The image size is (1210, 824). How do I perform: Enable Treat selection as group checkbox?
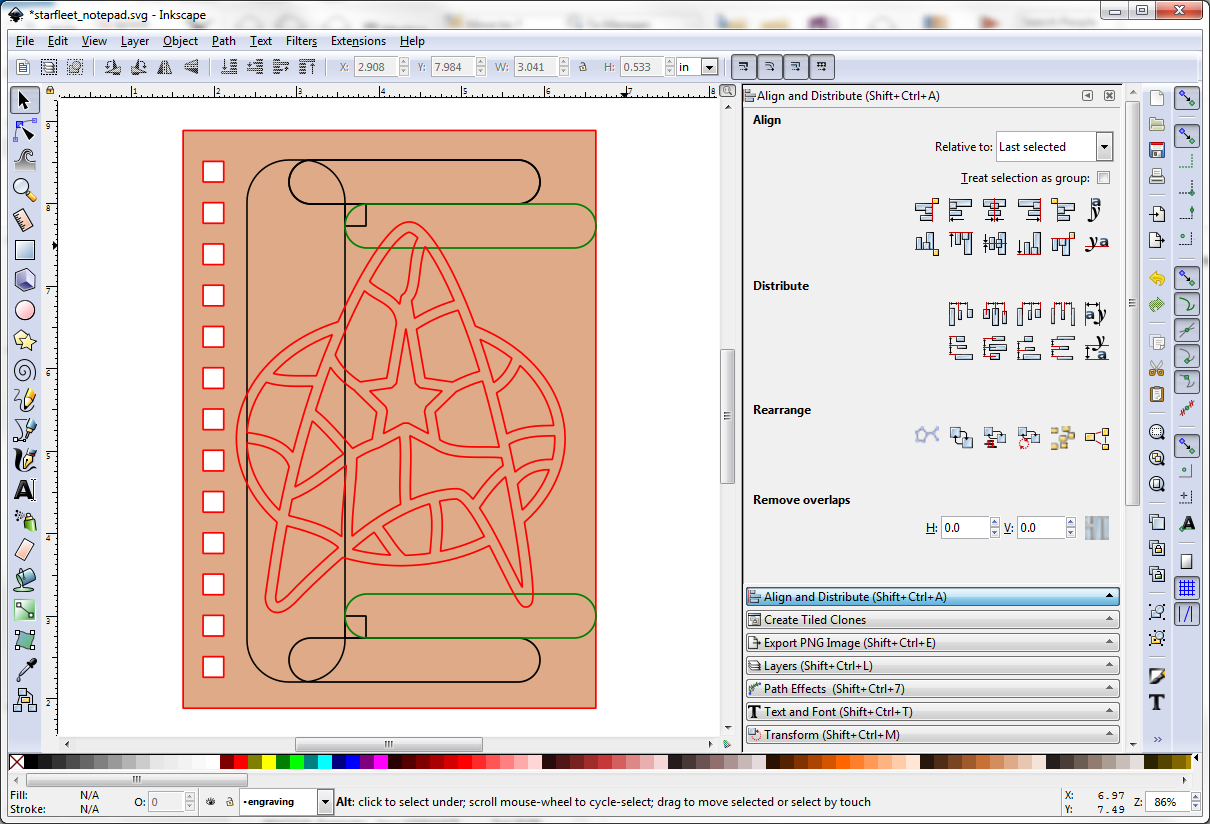[x=1103, y=178]
